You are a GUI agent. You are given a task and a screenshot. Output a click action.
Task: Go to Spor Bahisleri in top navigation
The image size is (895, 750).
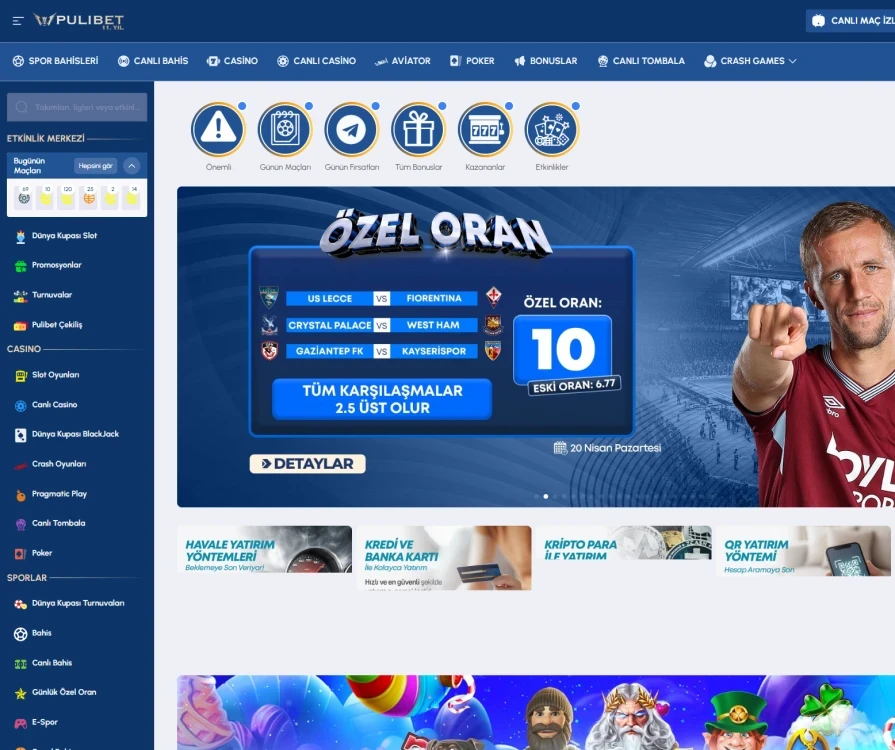55,61
